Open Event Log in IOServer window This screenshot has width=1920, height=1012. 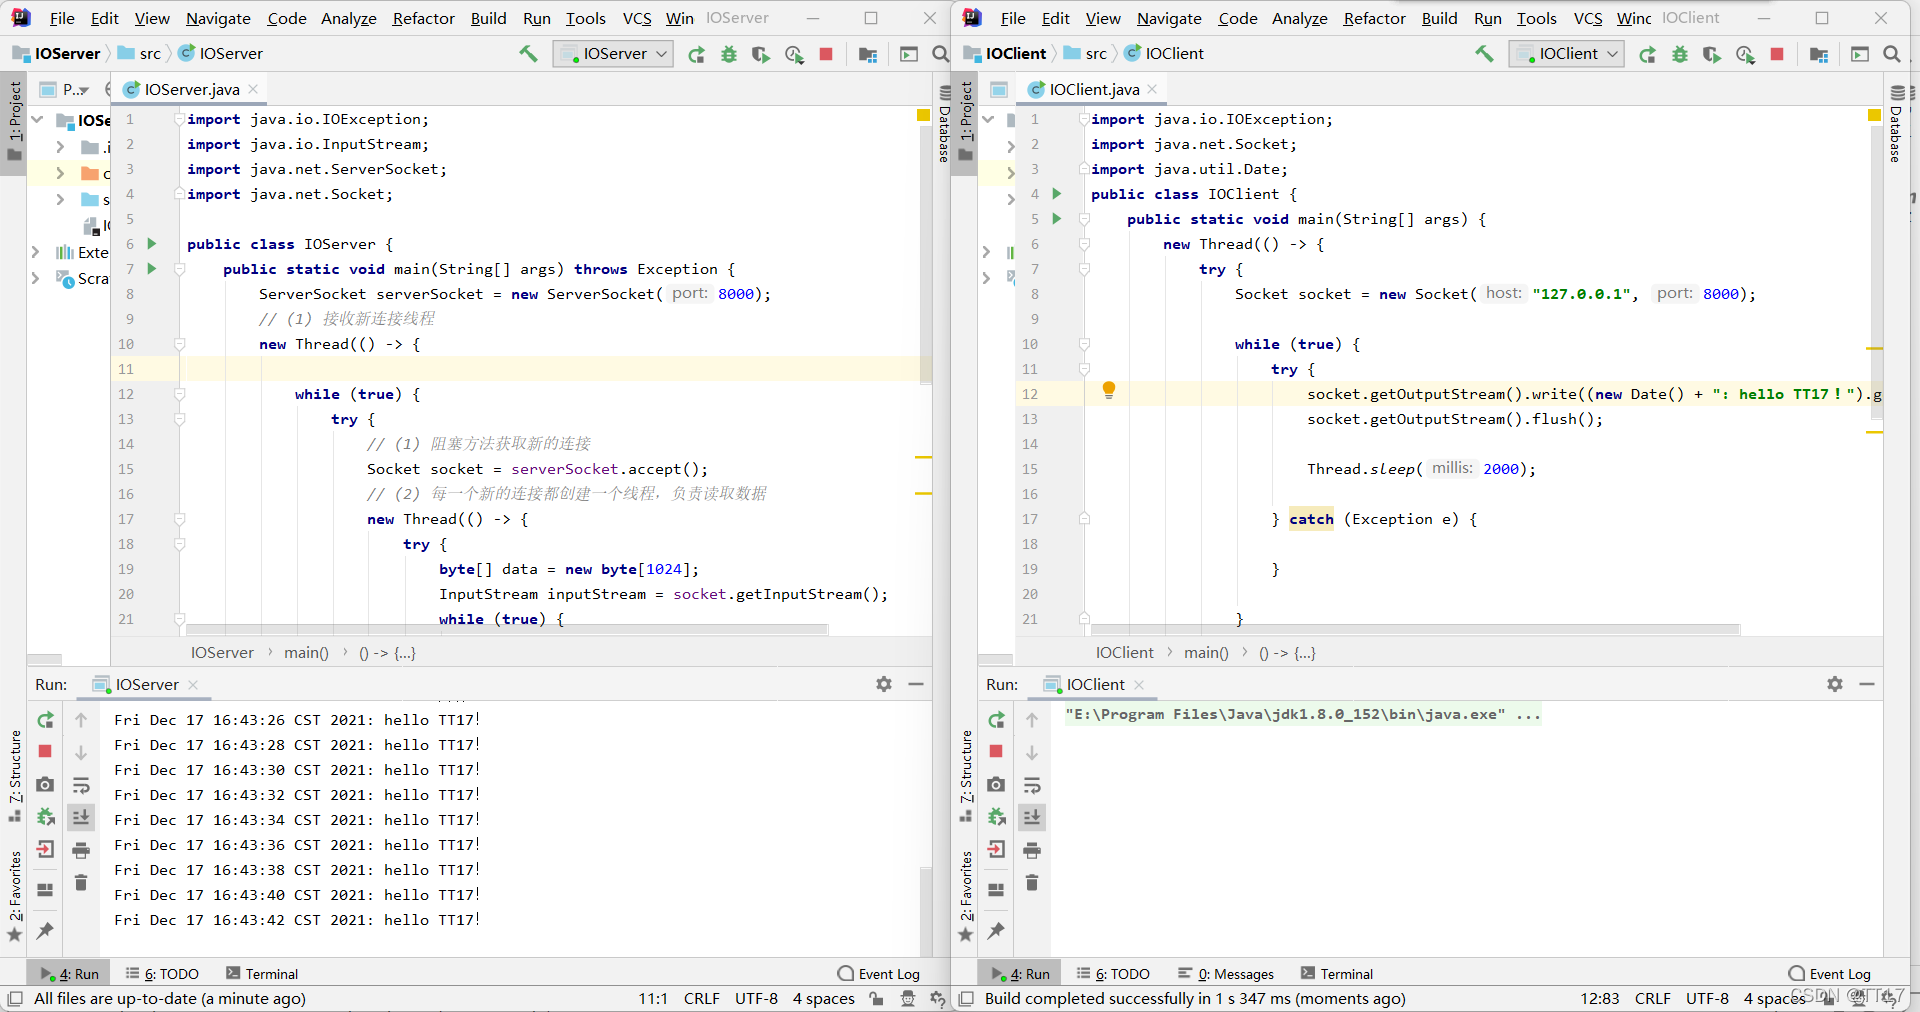click(x=879, y=973)
